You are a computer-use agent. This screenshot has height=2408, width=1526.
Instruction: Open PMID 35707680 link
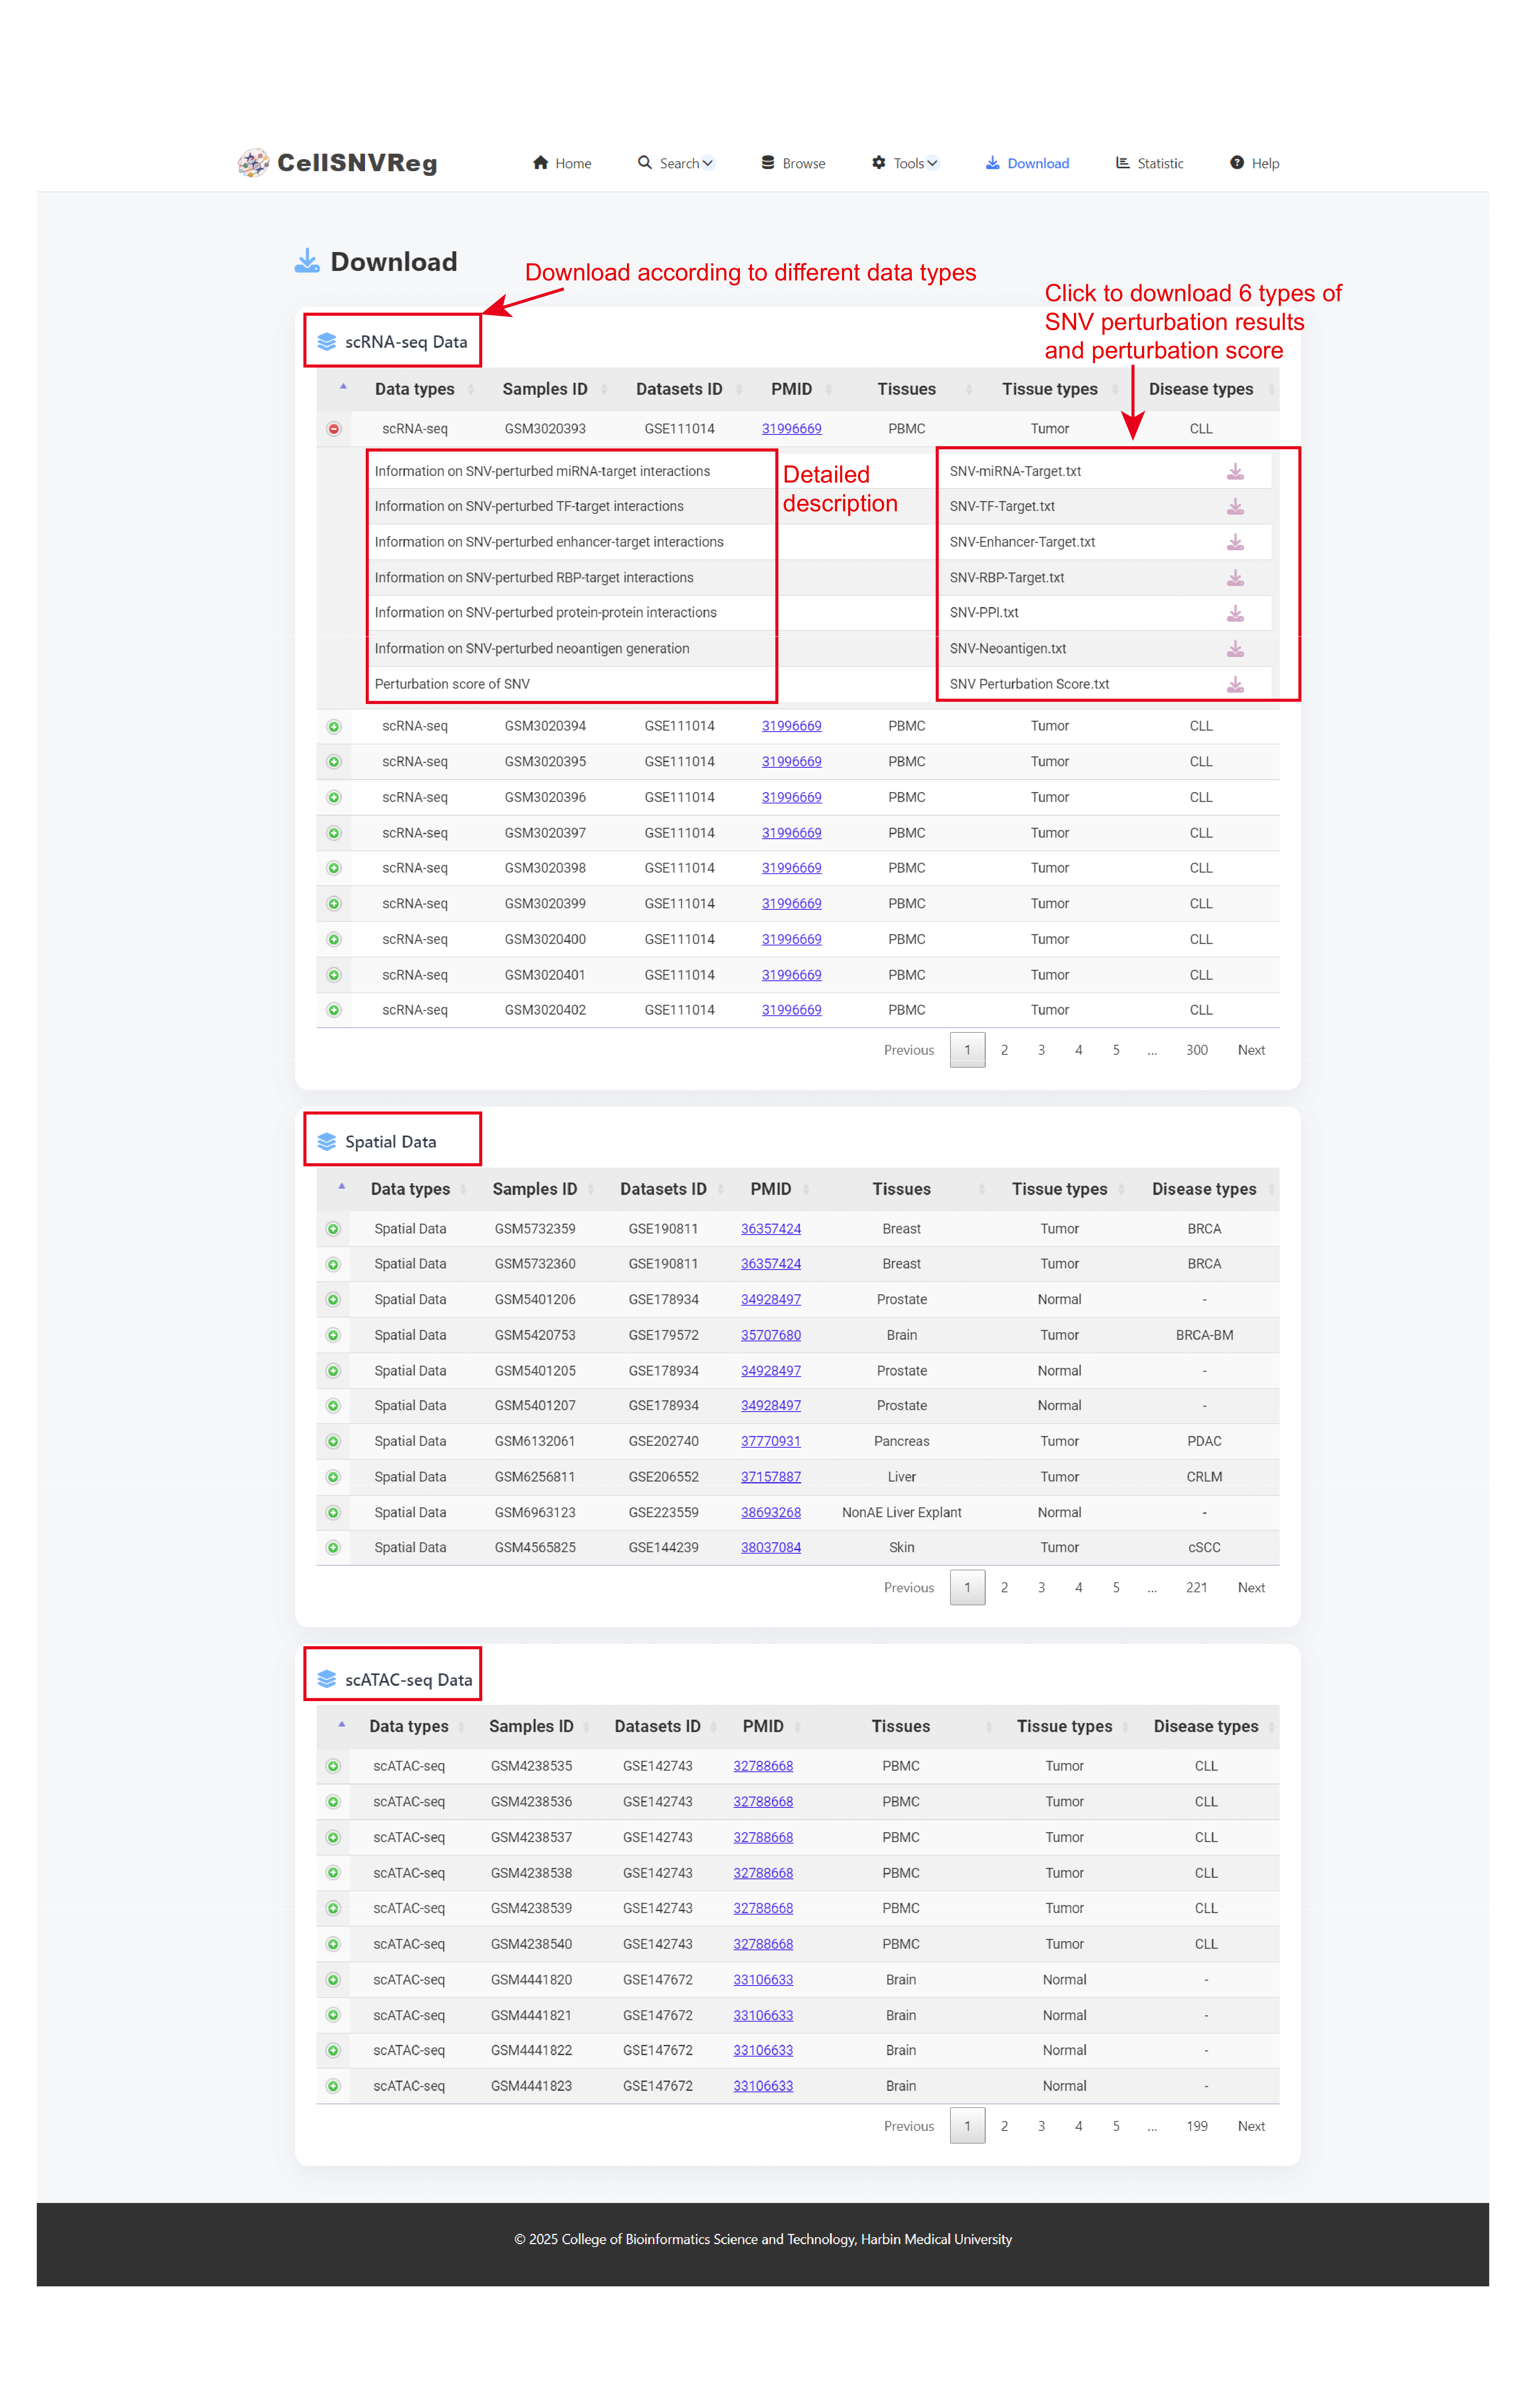(770, 1335)
